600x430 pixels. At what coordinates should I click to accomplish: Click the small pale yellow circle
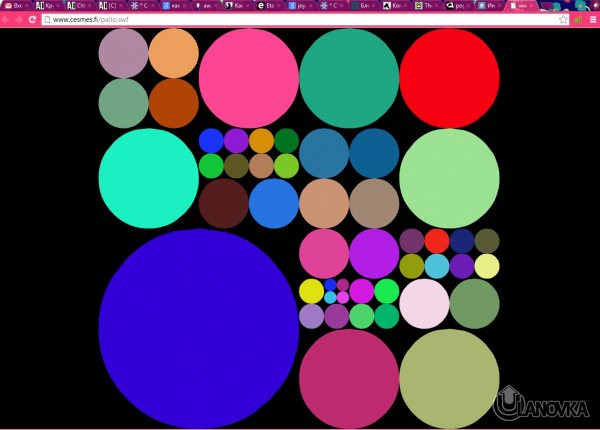click(487, 266)
